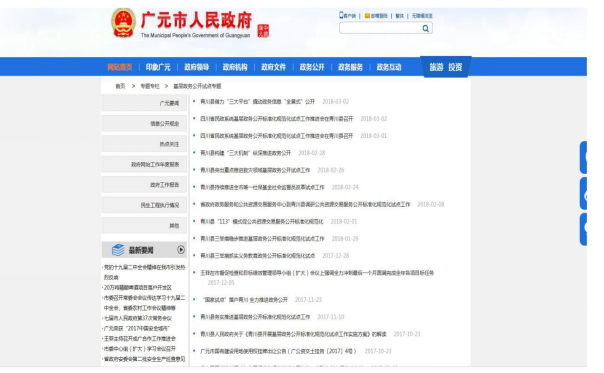
Task: Open the 20万吨醋酸 news link
Action: [138, 287]
